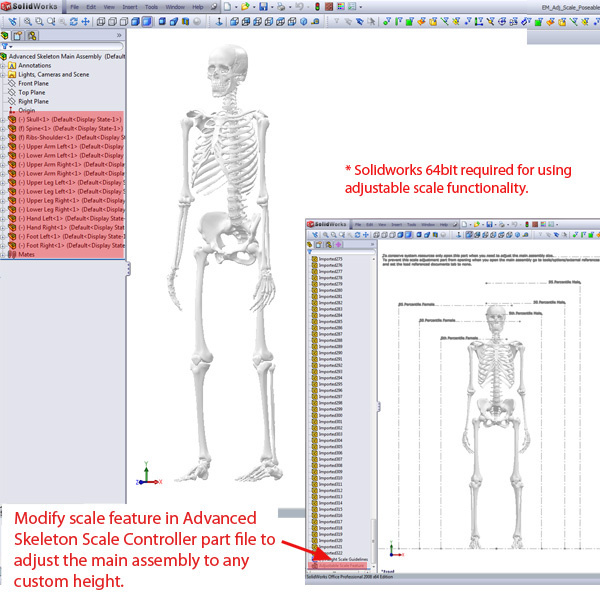The width and height of the screenshot is (600, 600).
Task: Collapse the FeatureManager panel with chevron
Action: (x=119, y=34)
